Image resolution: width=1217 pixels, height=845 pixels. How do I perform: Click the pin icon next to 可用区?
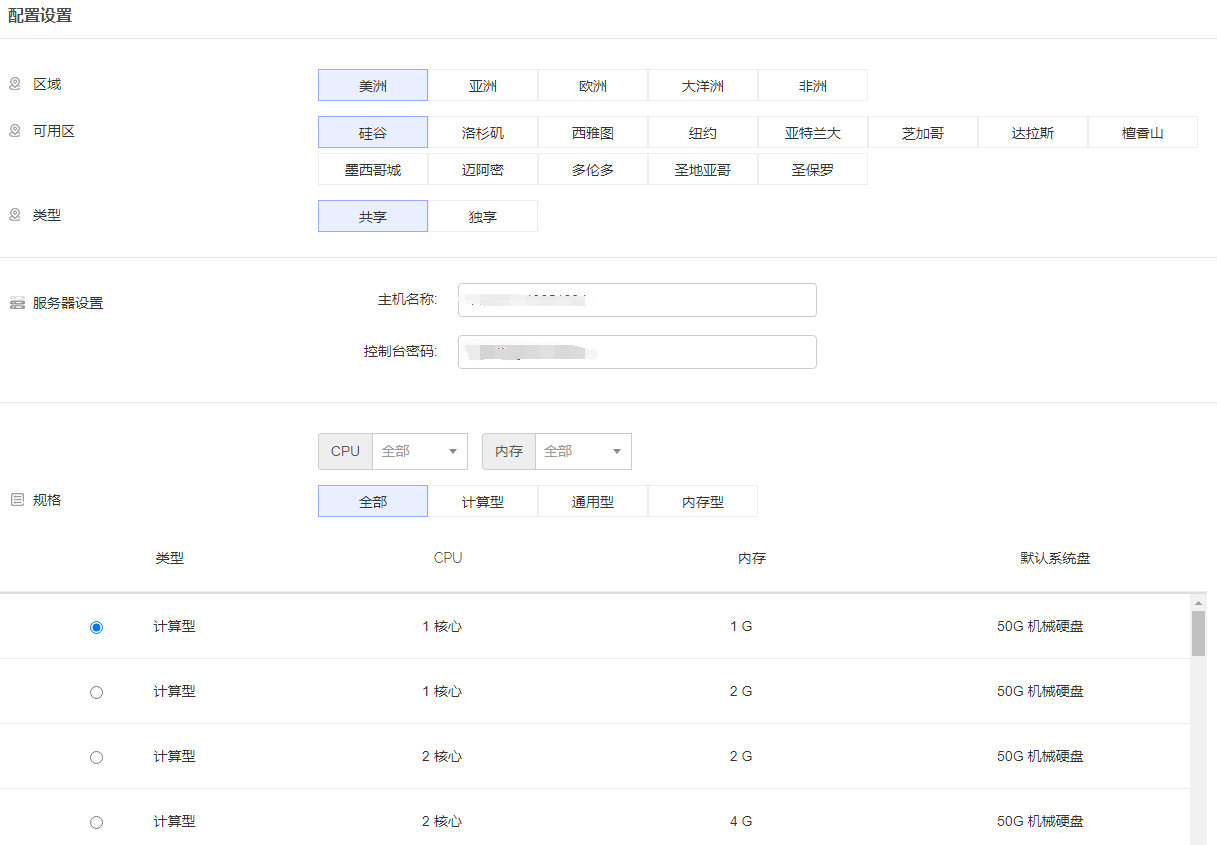15,131
